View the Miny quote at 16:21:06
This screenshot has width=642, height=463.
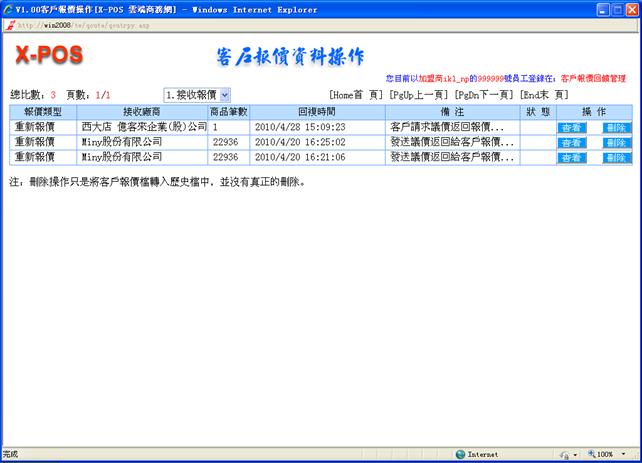572,158
